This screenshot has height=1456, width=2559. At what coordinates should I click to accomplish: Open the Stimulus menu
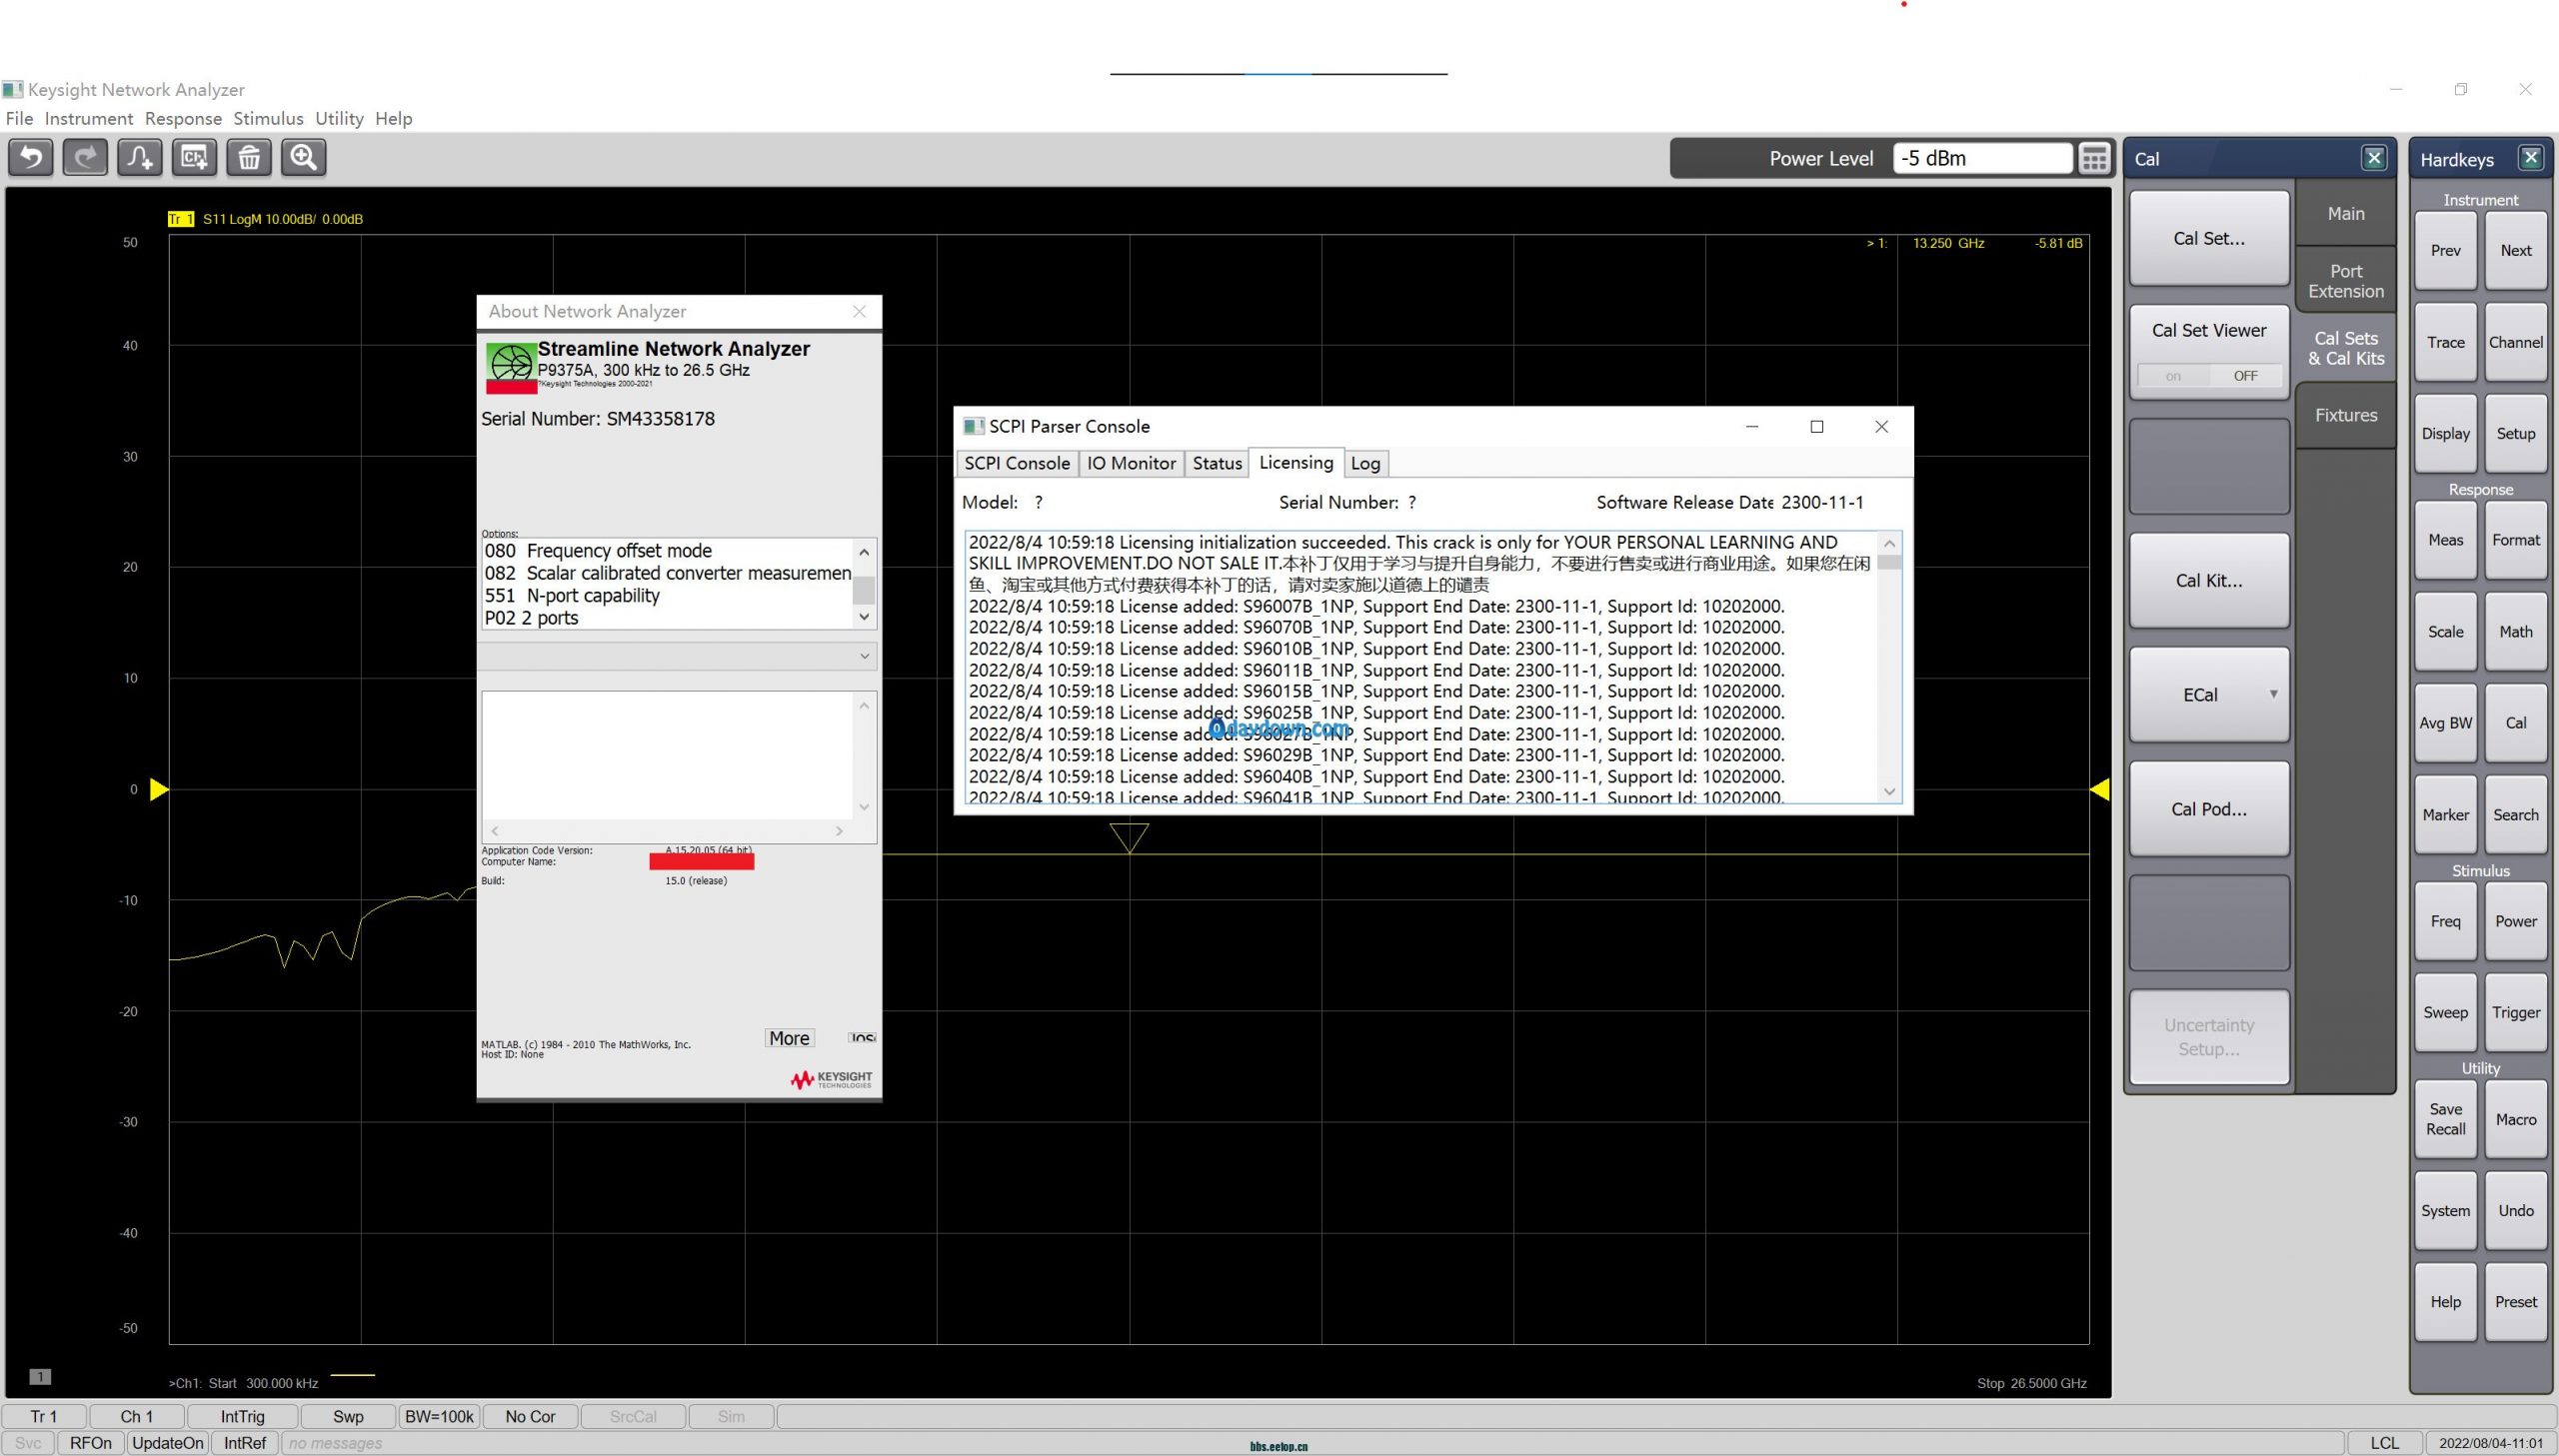[x=268, y=118]
